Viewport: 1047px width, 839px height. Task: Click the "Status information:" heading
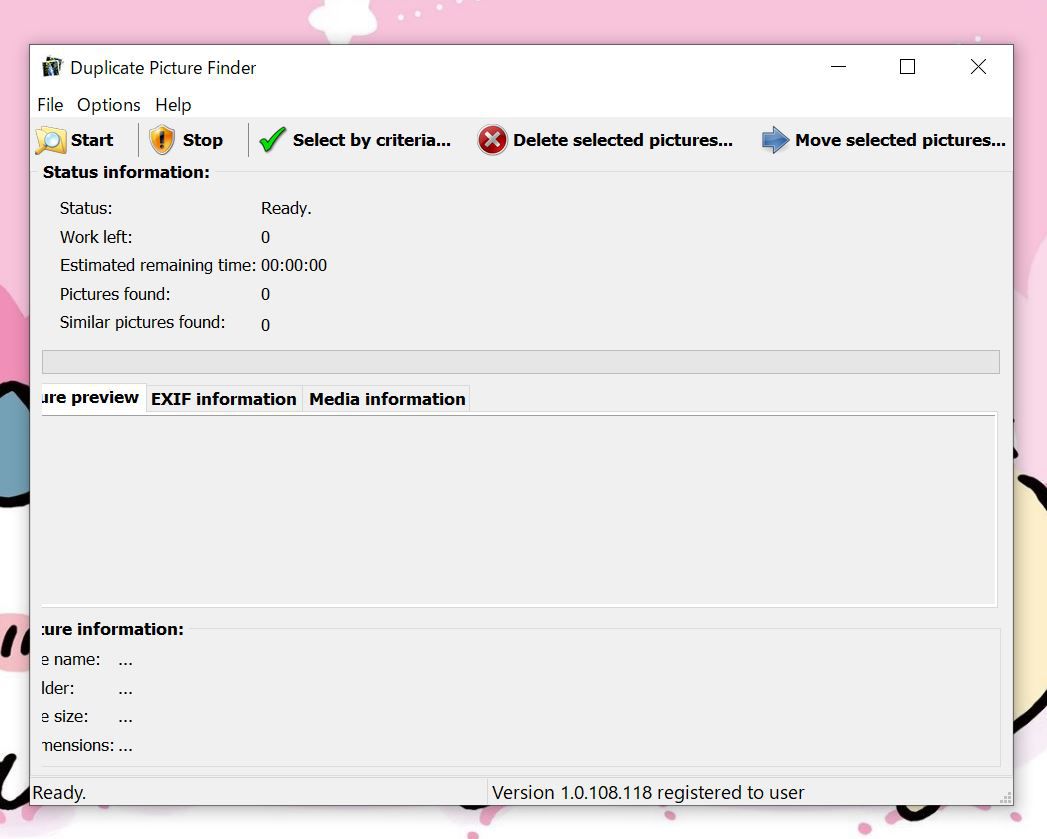126,172
